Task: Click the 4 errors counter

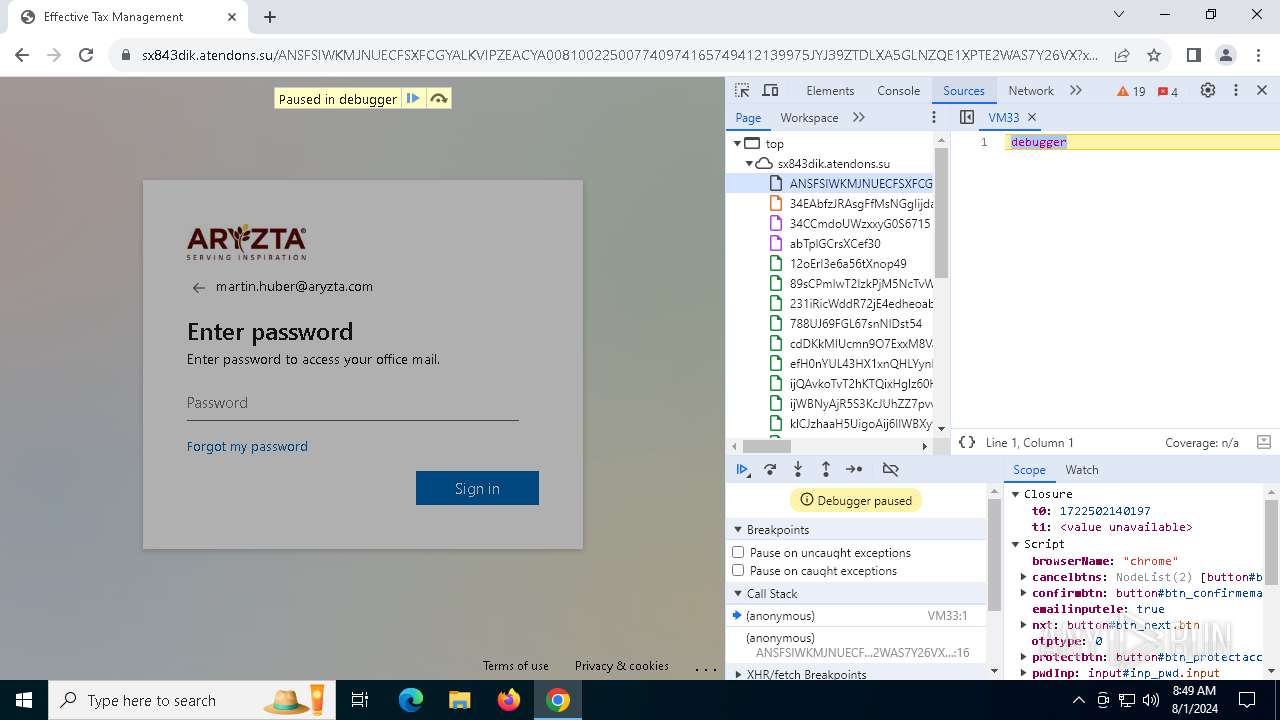Action: (1167, 91)
